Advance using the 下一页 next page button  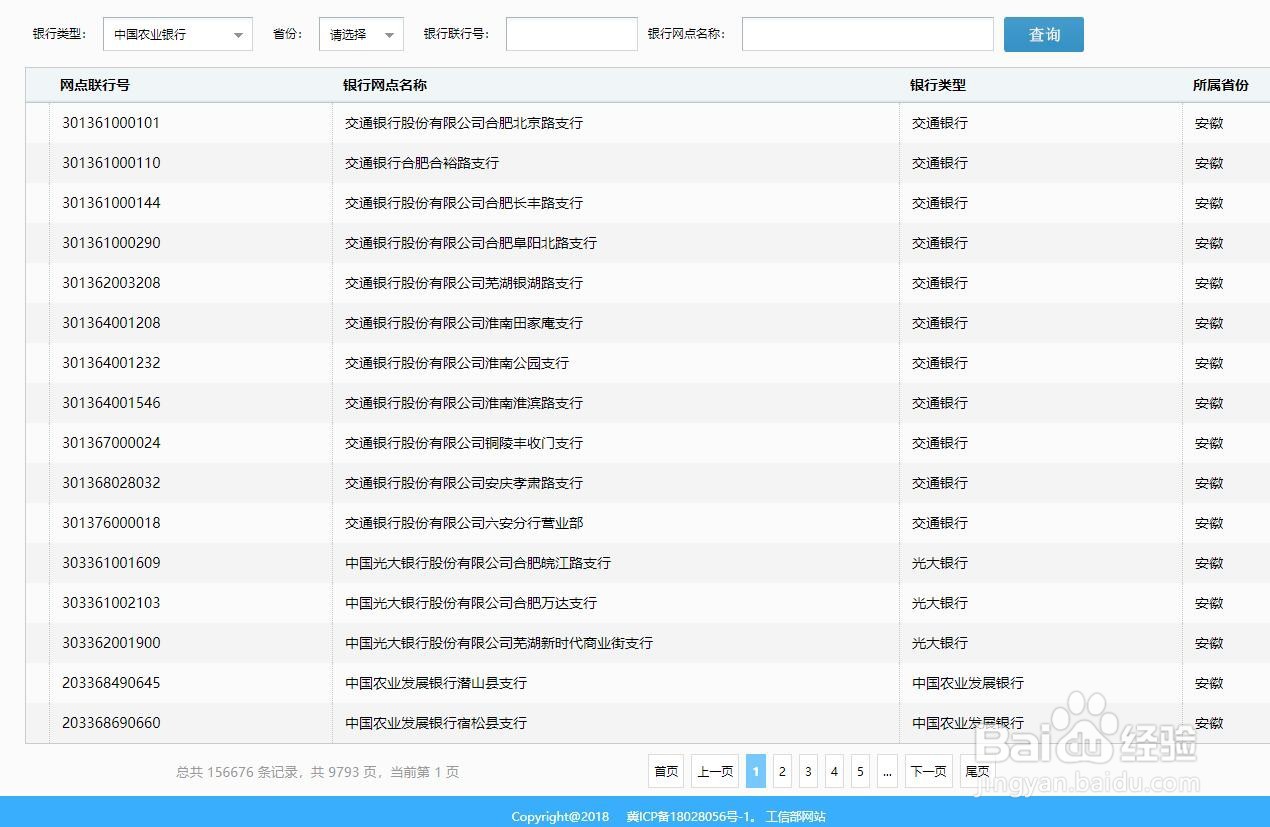point(928,771)
